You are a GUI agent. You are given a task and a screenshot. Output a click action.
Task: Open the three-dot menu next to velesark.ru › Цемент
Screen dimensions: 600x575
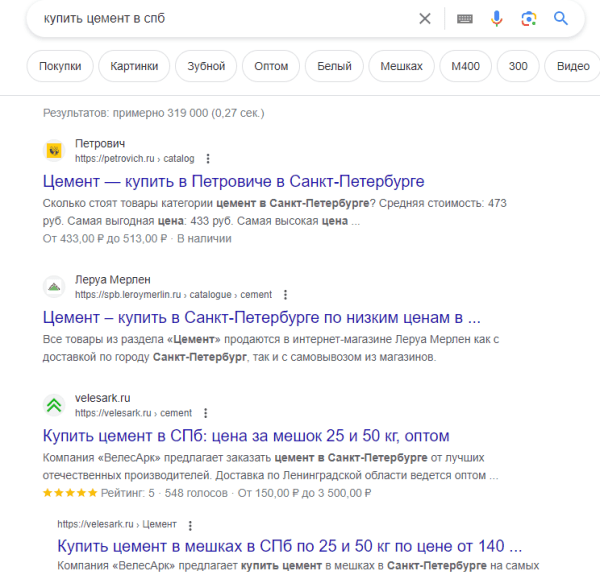pos(190,525)
